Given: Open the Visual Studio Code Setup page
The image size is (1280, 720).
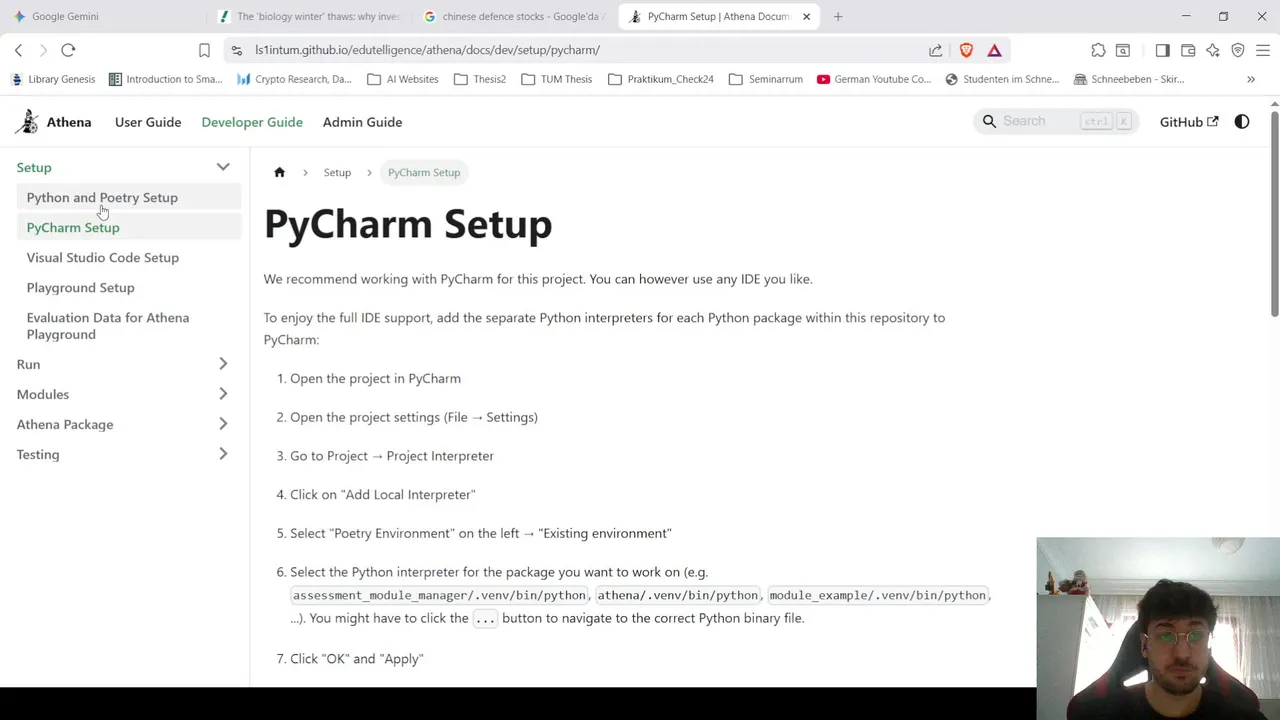Looking at the screenshot, I should [x=103, y=257].
